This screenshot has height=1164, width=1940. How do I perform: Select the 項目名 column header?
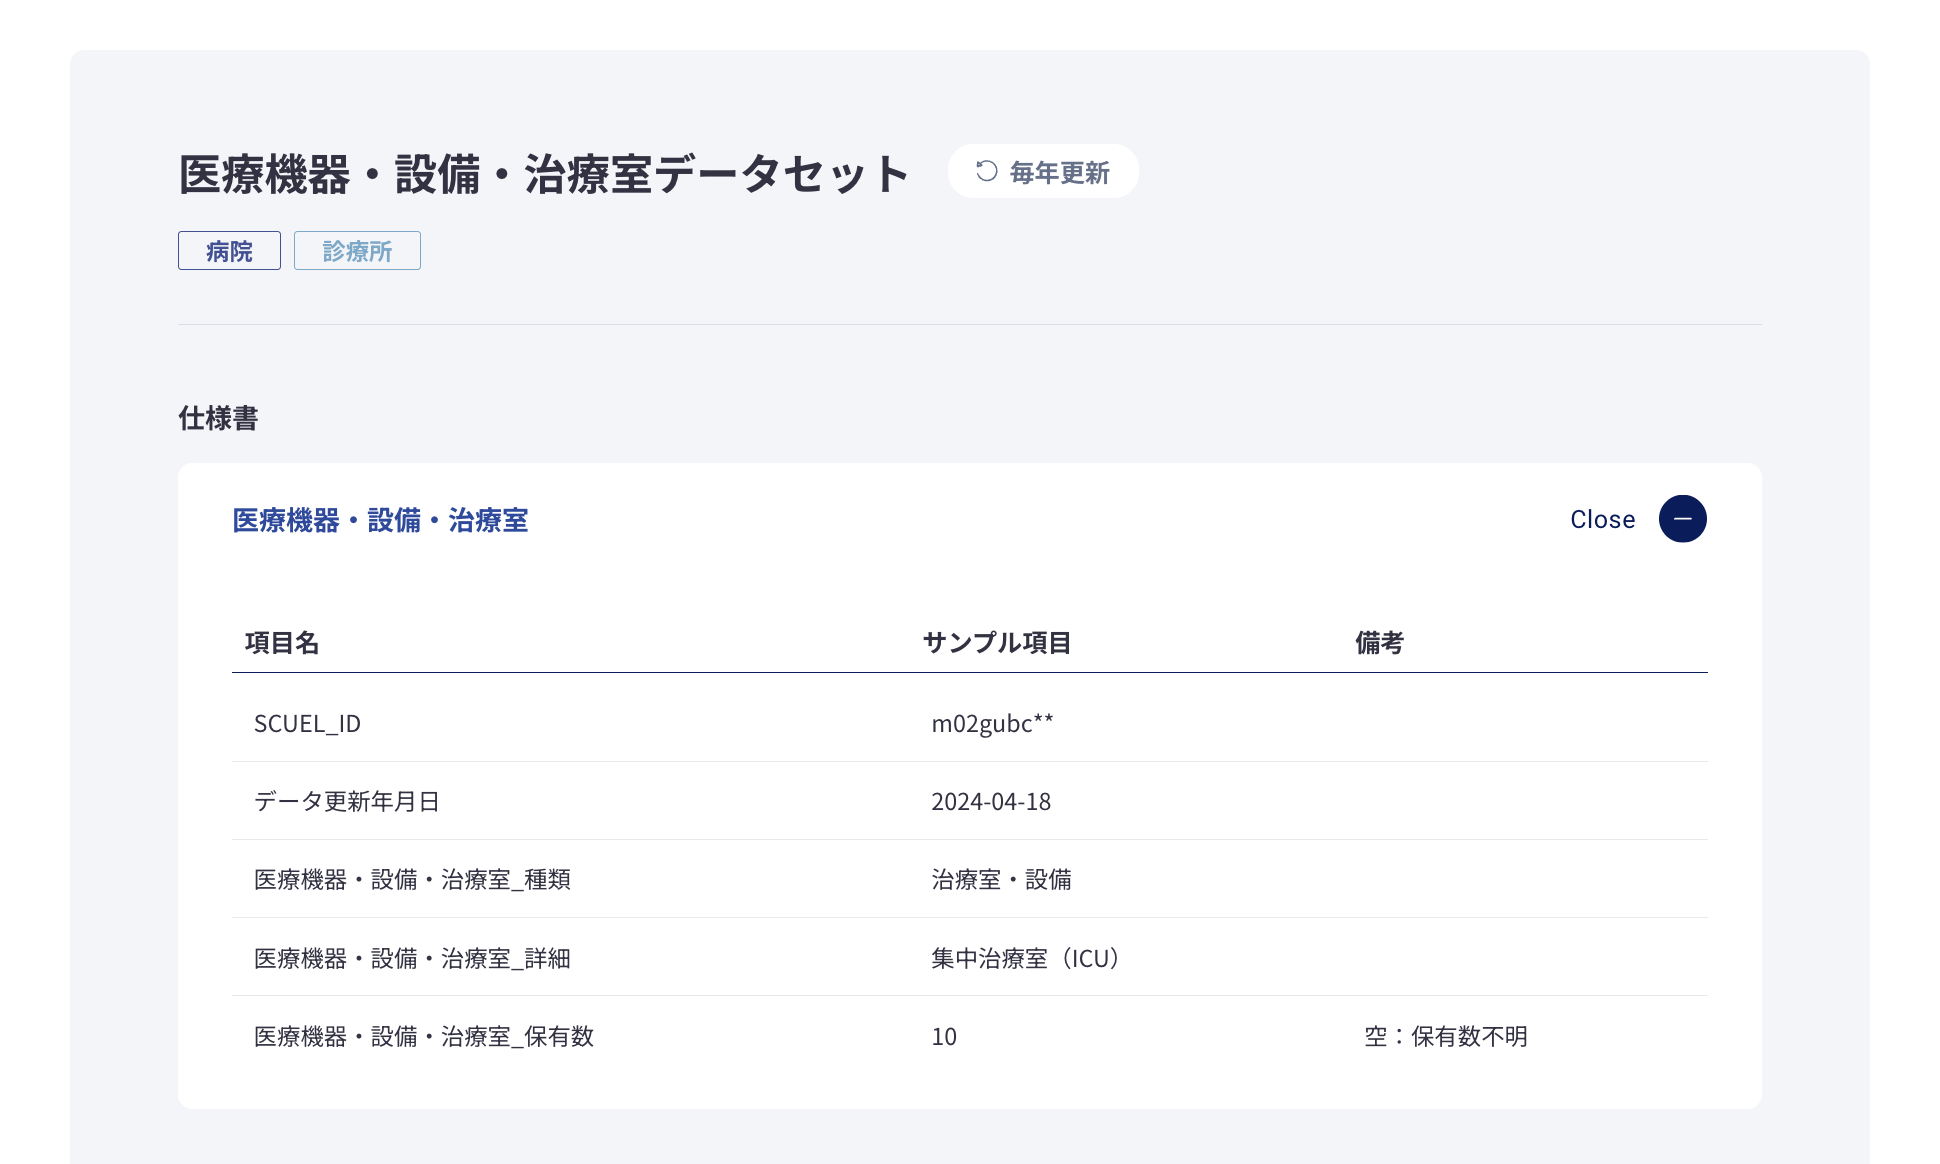click(284, 643)
